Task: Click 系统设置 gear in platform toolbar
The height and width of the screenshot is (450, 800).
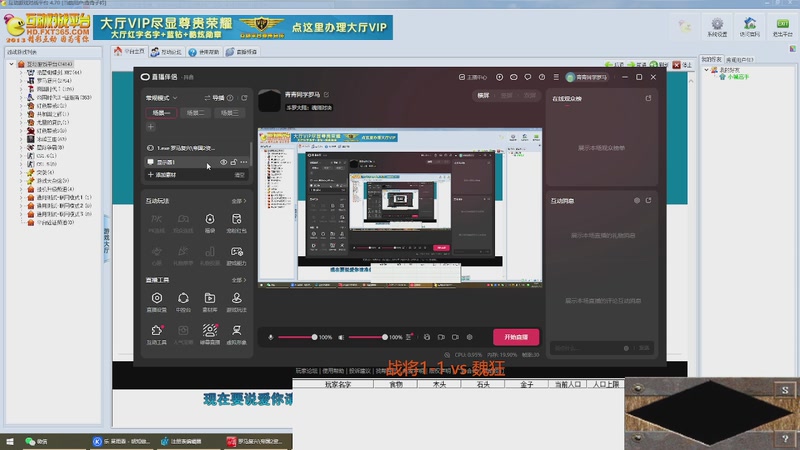Action: coord(717,27)
